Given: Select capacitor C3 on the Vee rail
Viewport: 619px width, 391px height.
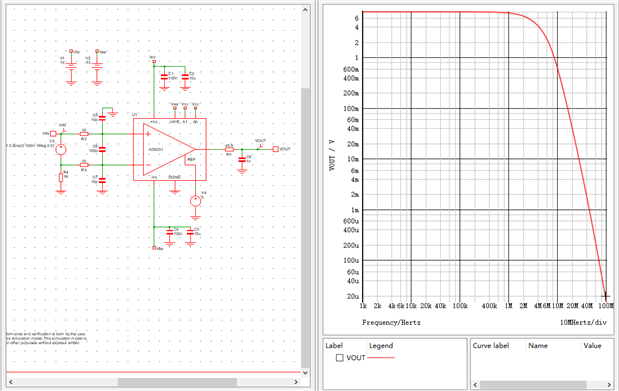Looking at the screenshot, I should [190, 232].
